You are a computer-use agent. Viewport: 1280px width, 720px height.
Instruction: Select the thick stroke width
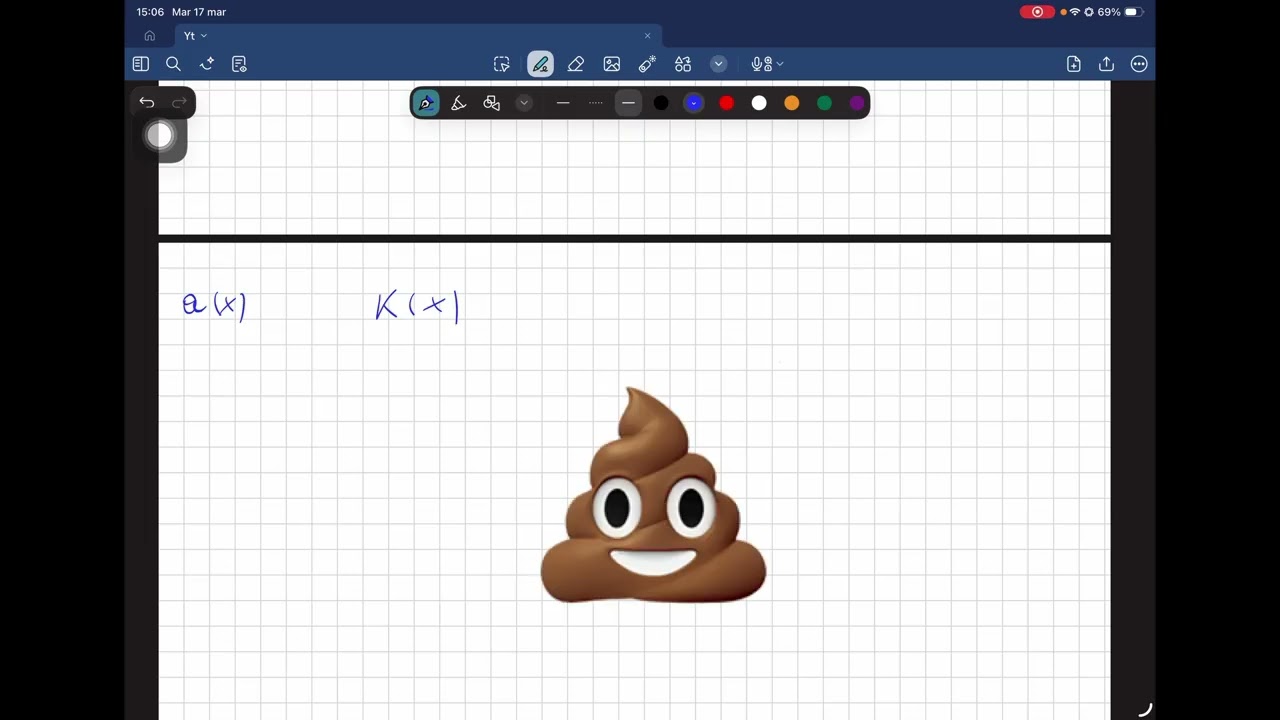[628, 103]
